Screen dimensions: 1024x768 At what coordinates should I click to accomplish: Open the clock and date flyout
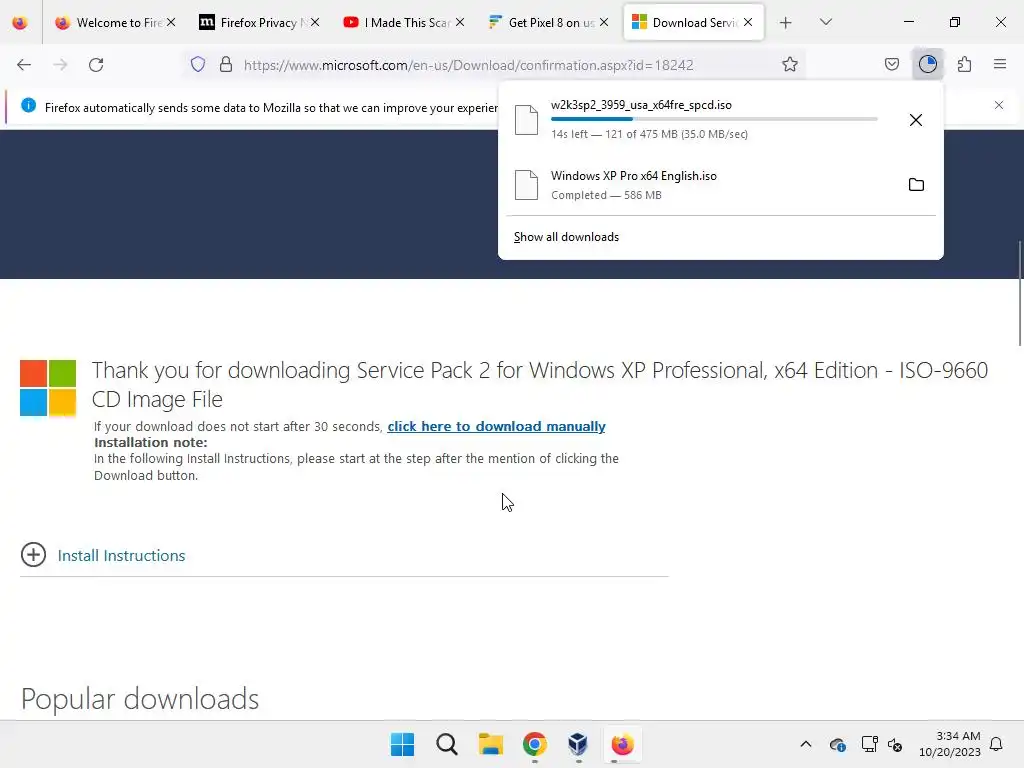[950, 744]
